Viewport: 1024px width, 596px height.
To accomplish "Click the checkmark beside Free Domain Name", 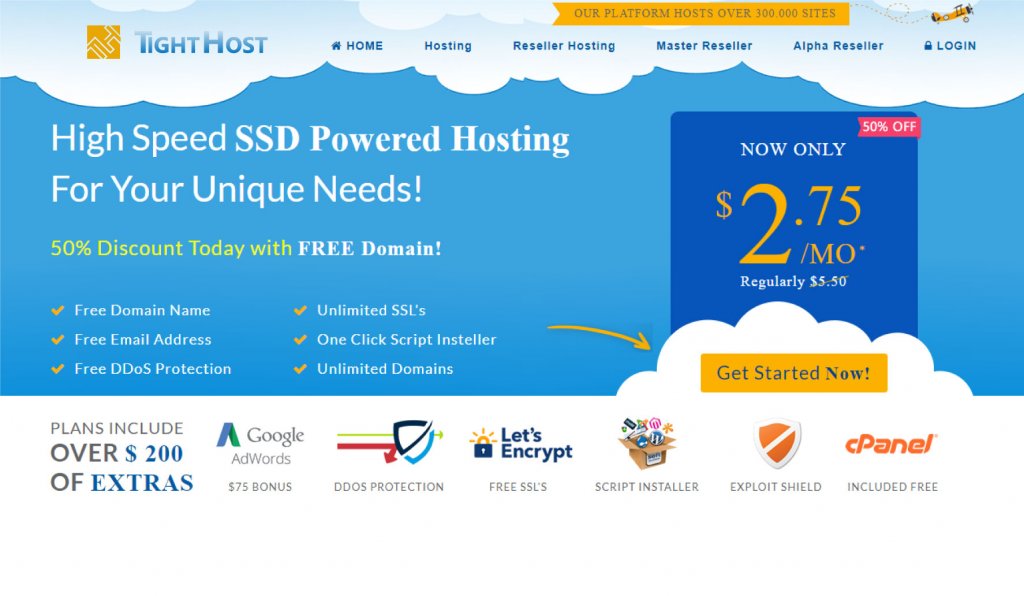I will [58, 310].
